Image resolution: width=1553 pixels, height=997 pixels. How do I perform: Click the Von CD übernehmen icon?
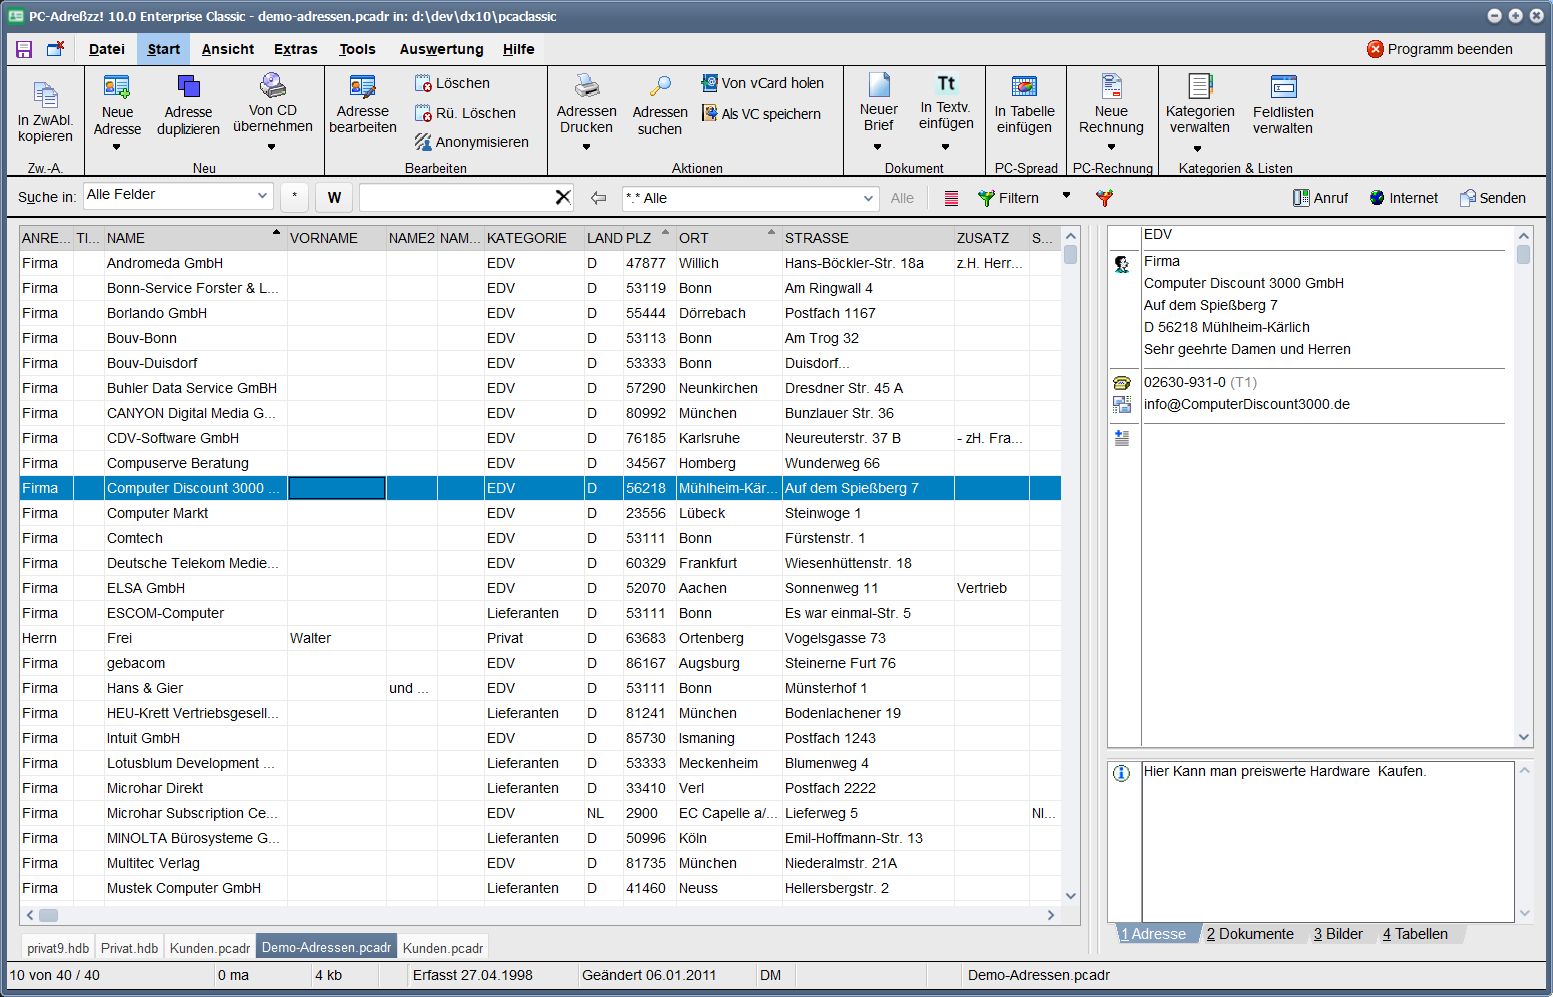pyautogui.click(x=273, y=85)
